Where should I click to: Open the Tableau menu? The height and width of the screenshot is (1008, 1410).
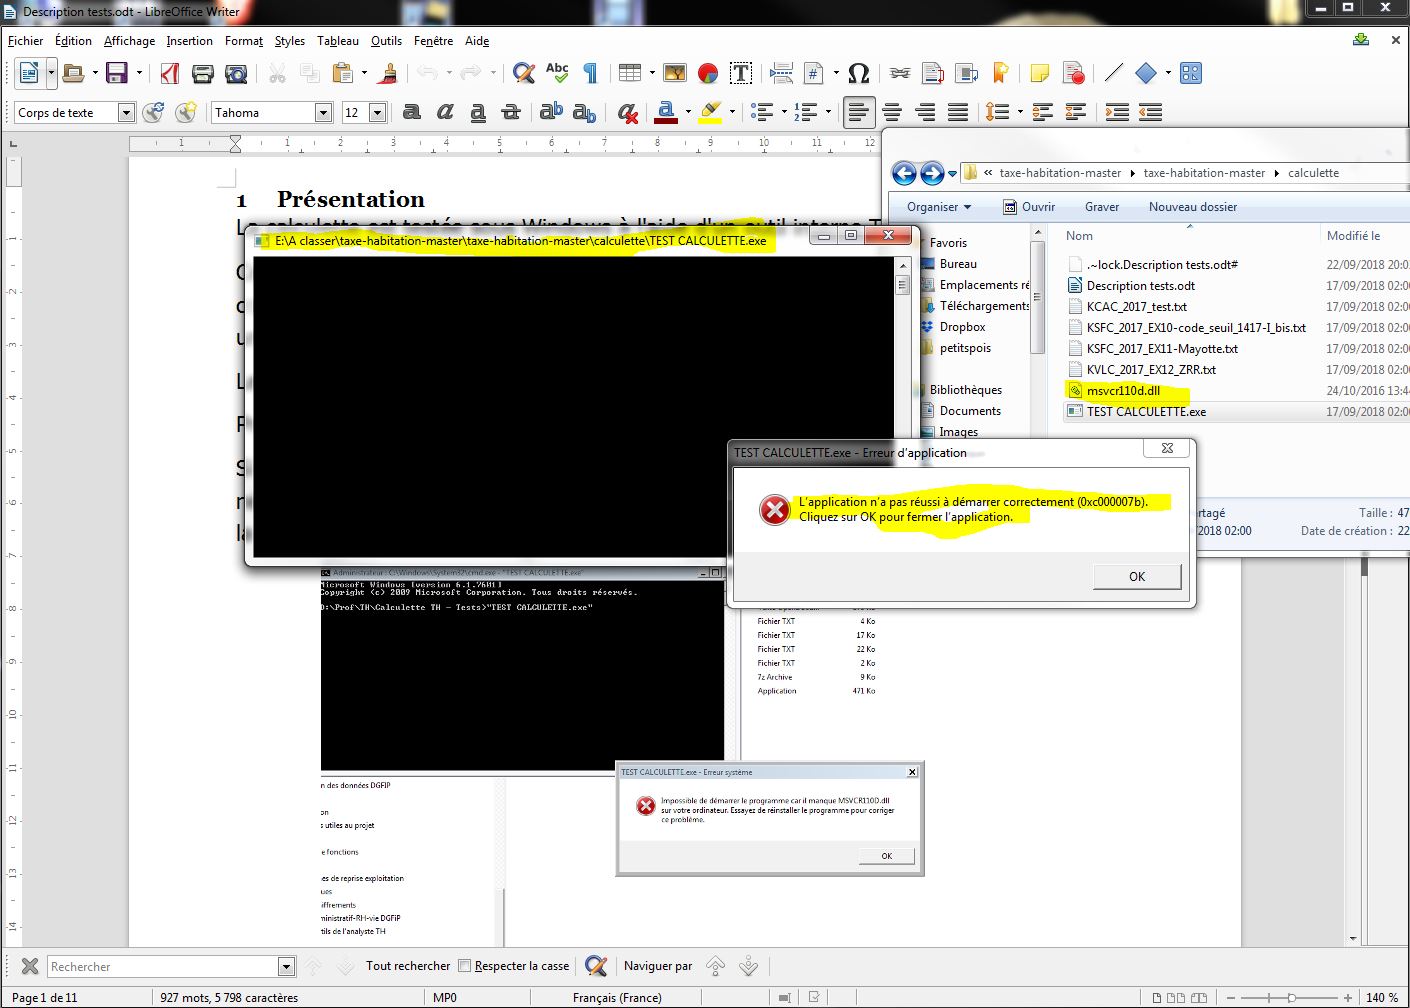point(337,41)
